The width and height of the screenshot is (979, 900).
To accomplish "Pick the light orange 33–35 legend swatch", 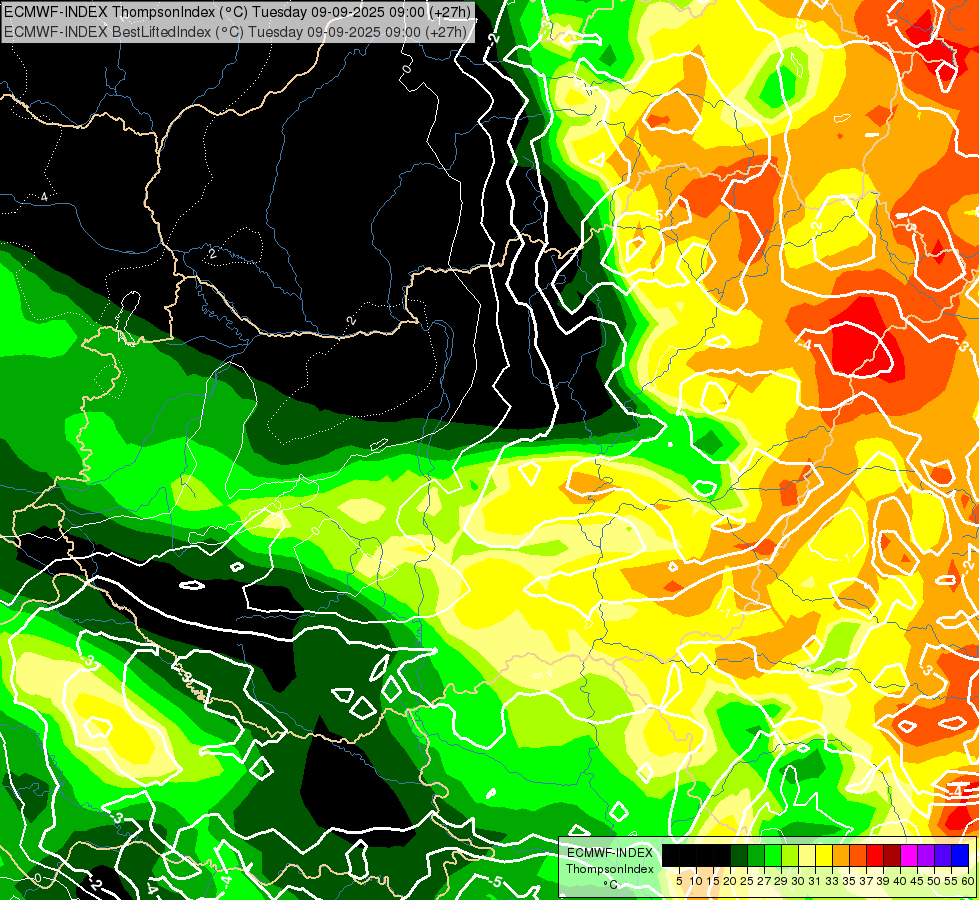I will pyautogui.click(x=841, y=855).
